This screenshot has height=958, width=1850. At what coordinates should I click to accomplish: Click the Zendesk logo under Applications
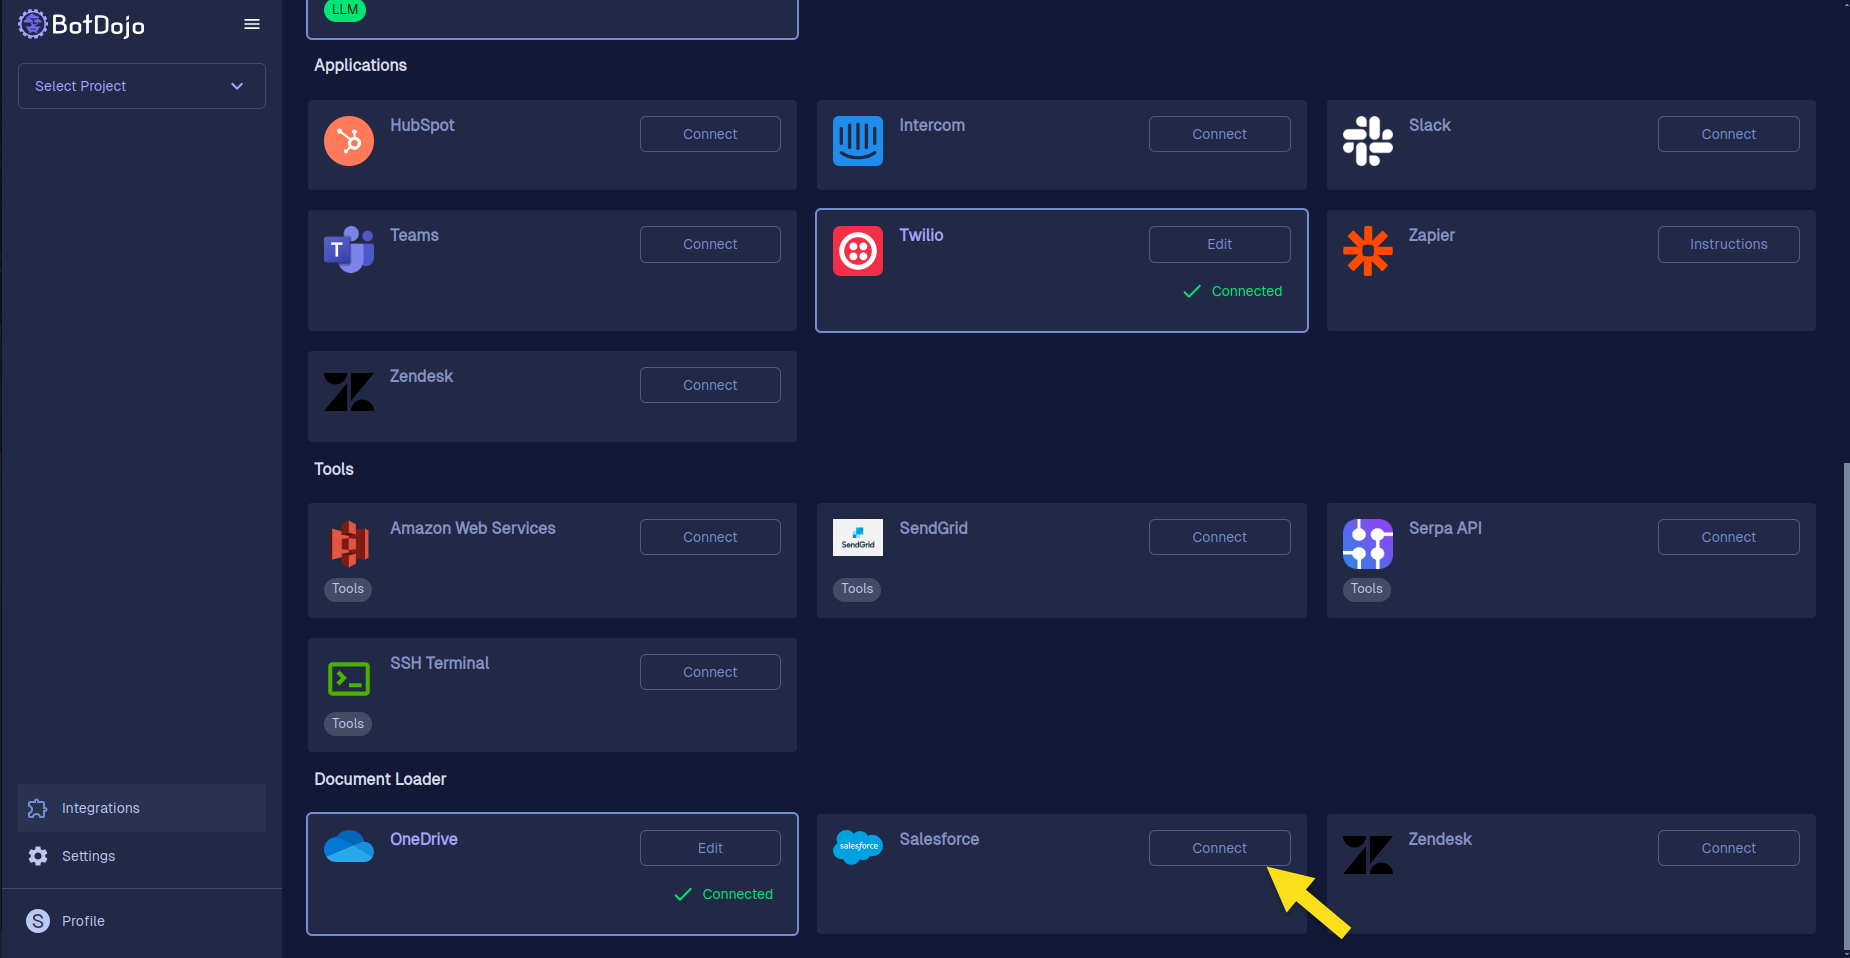click(349, 392)
